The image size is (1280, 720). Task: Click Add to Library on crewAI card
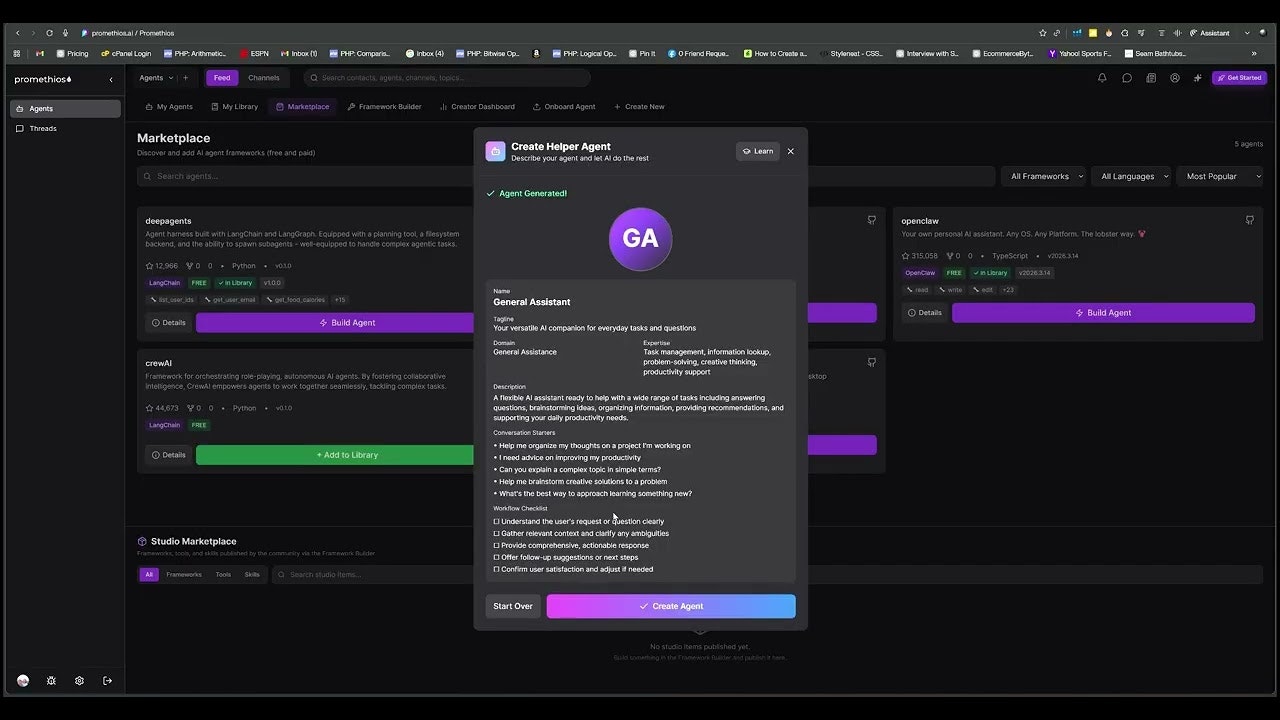click(336, 455)
